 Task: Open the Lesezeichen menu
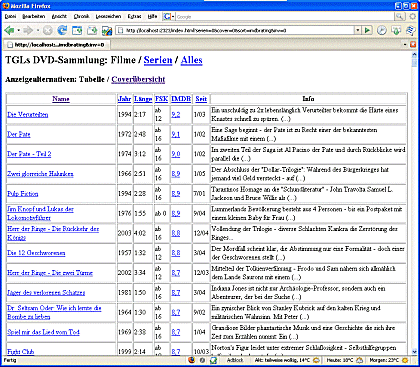(x=108, y=16)
